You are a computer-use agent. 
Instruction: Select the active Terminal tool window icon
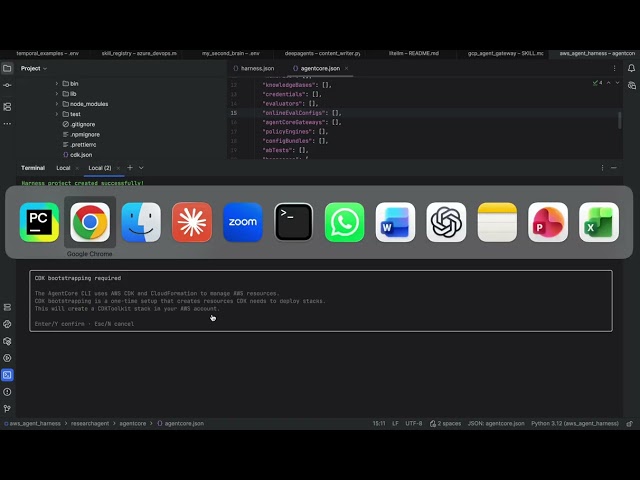click(x=7, y=375)
